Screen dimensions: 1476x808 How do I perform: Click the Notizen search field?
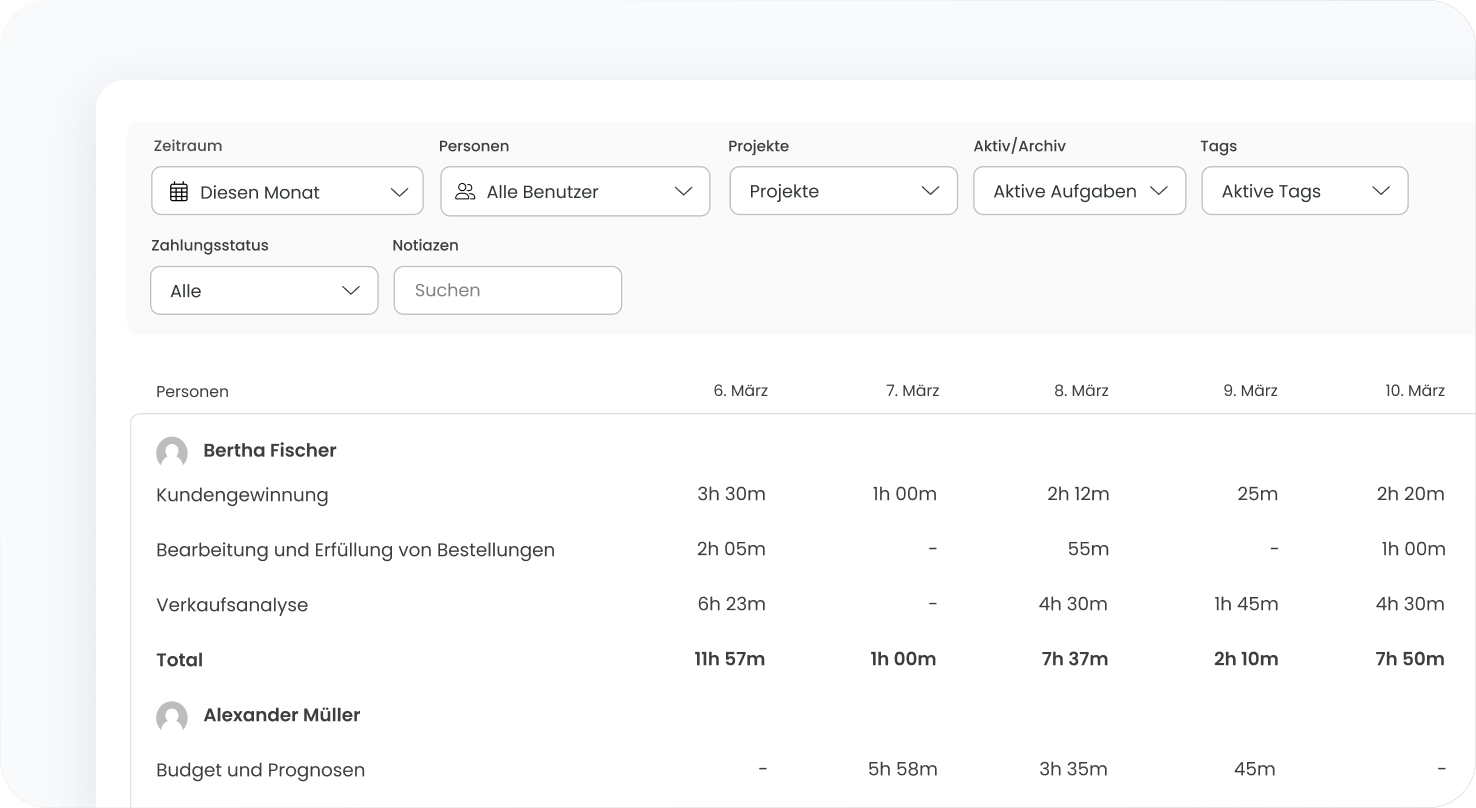coord(507,291)
